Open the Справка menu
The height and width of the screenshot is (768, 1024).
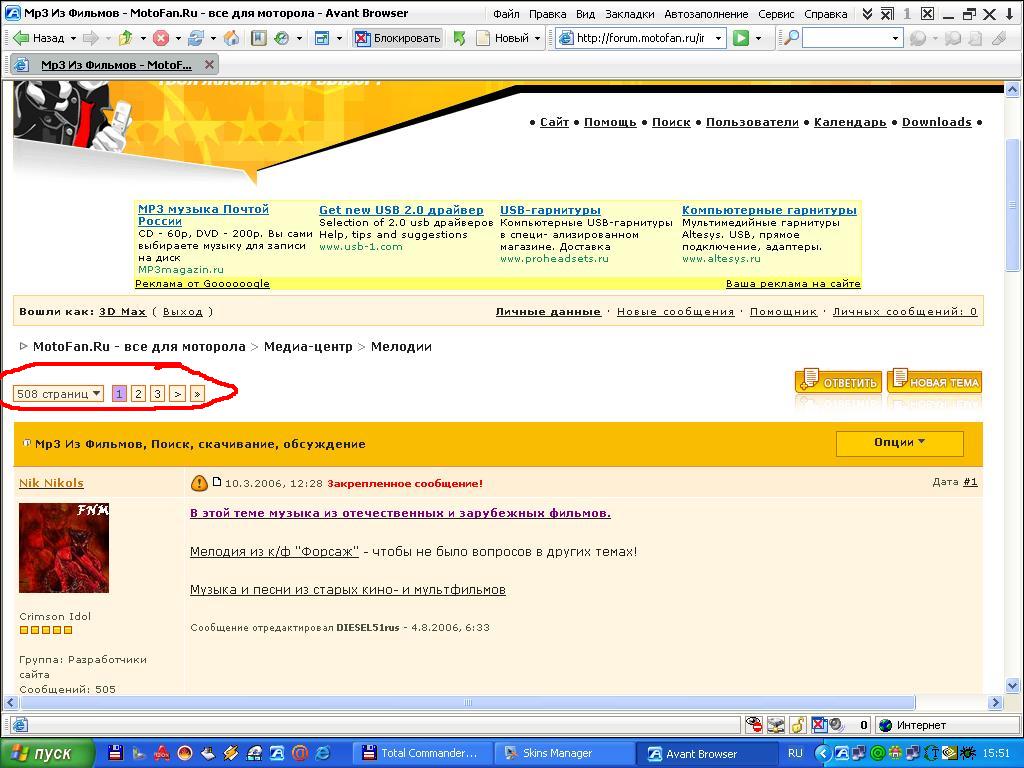[x=825, y=14]
